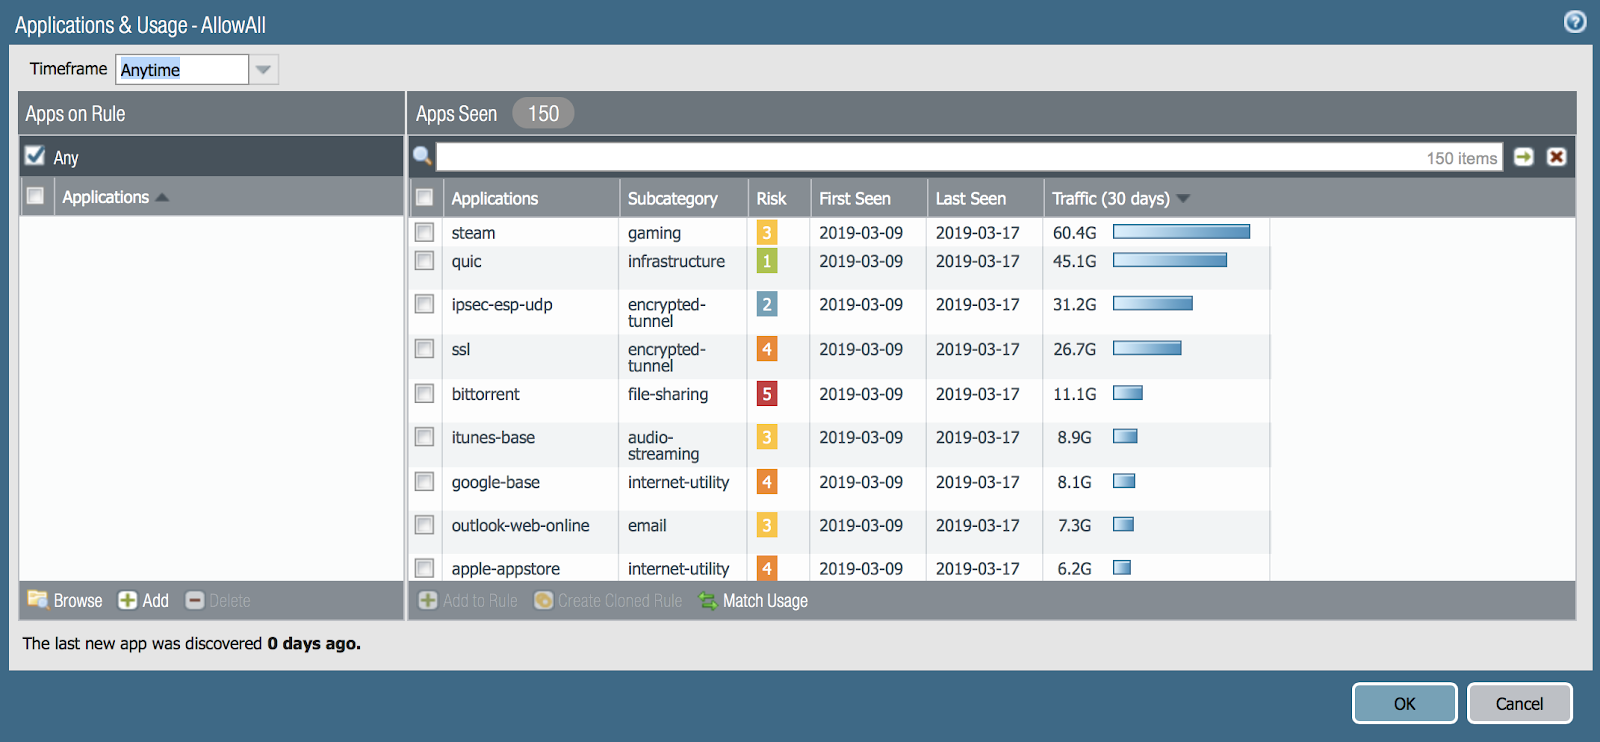Click risk level 2 badge for ipsec-esp-udp
This screenshot has width=1600, height=742.
pos(767,304)
